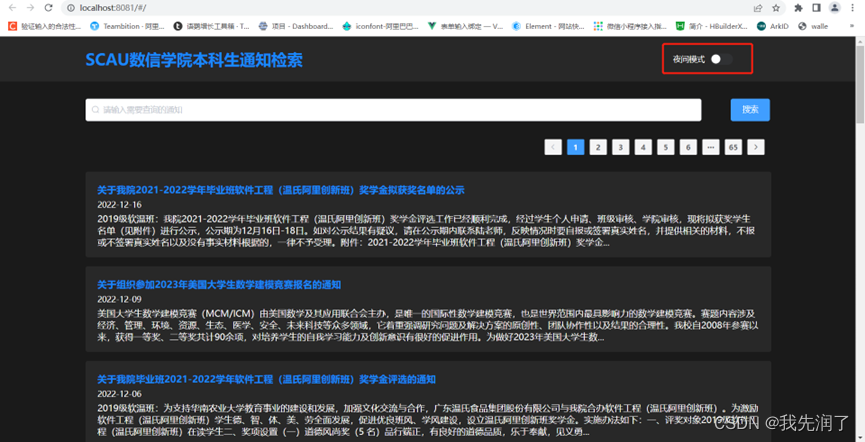Reload the current page
The image size is (865, 442).
tap(49, 8)
